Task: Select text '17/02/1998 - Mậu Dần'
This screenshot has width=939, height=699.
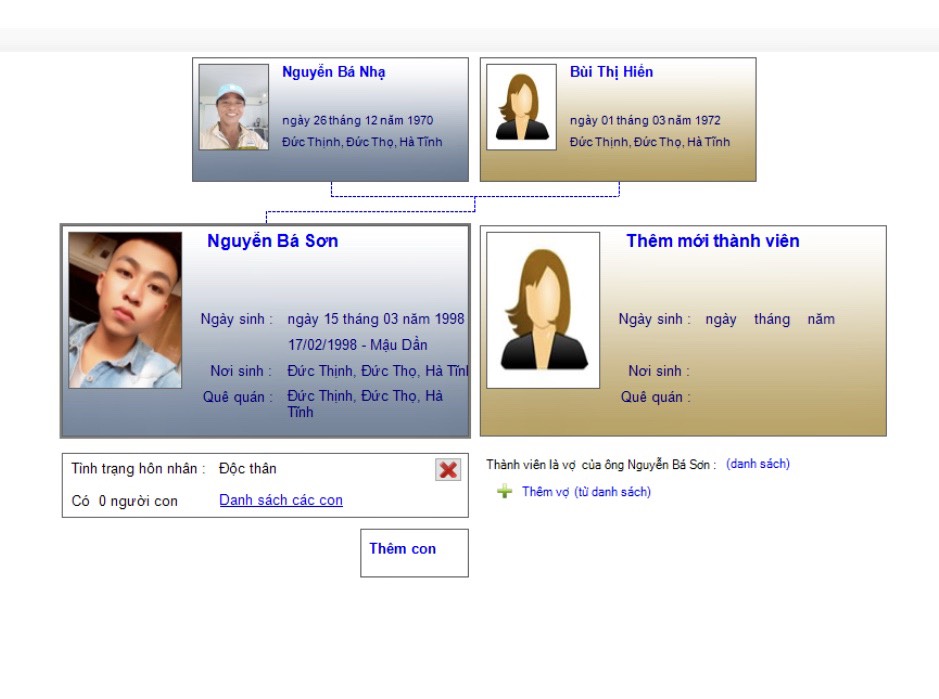Action: click(358, 345)
